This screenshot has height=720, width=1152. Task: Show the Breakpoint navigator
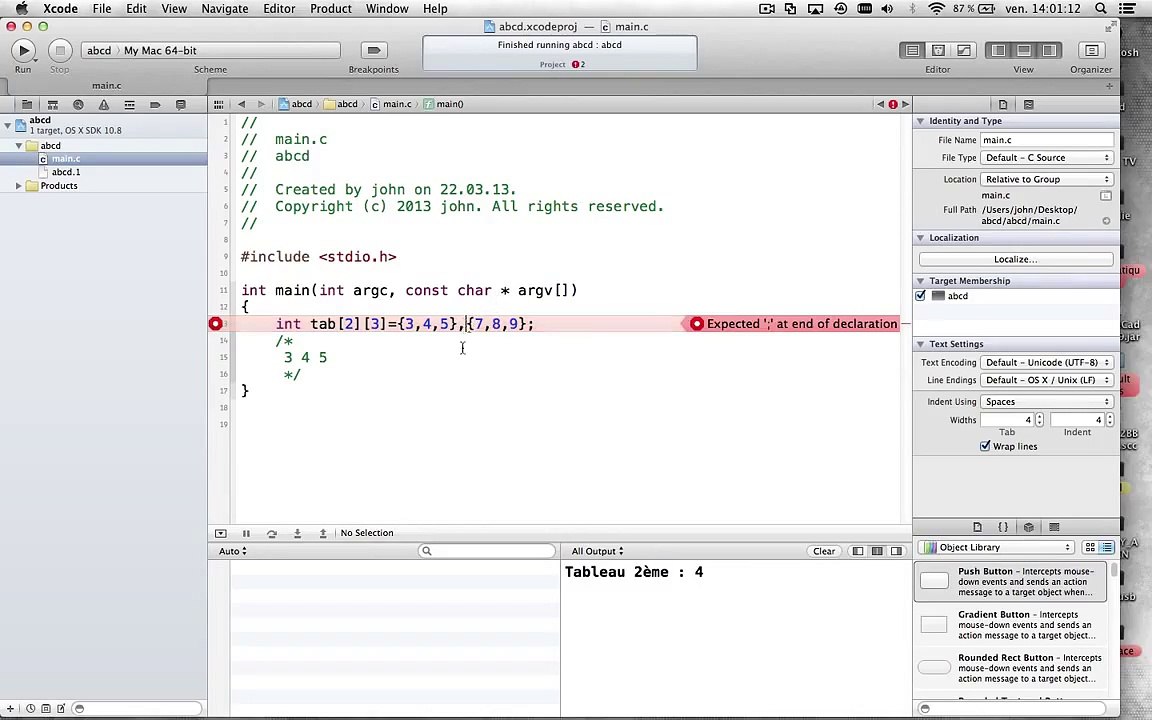pos(155,104)
